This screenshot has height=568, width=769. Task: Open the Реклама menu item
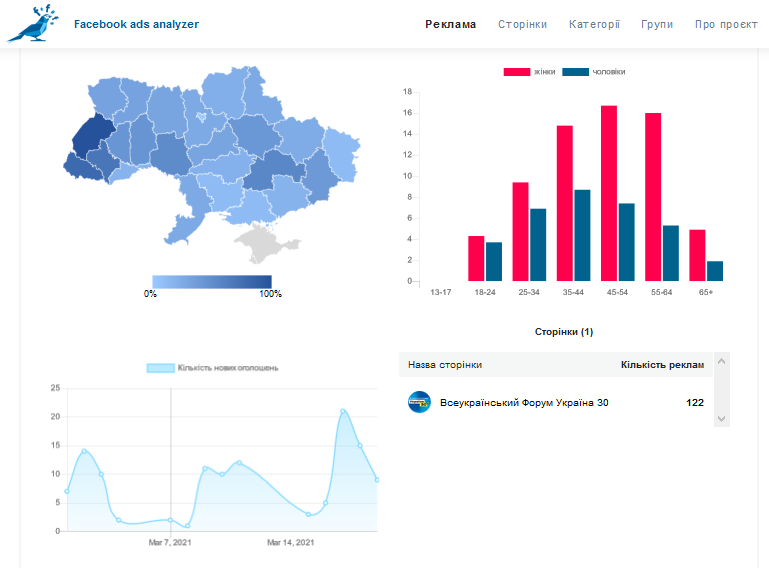(x=450, y=24)
